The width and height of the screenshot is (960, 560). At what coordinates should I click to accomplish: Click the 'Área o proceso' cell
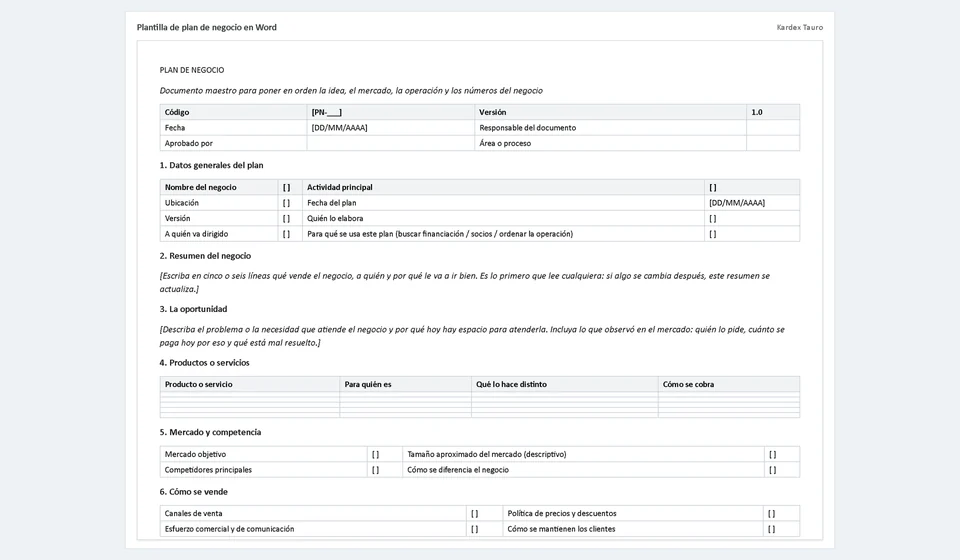click(610, 143)
